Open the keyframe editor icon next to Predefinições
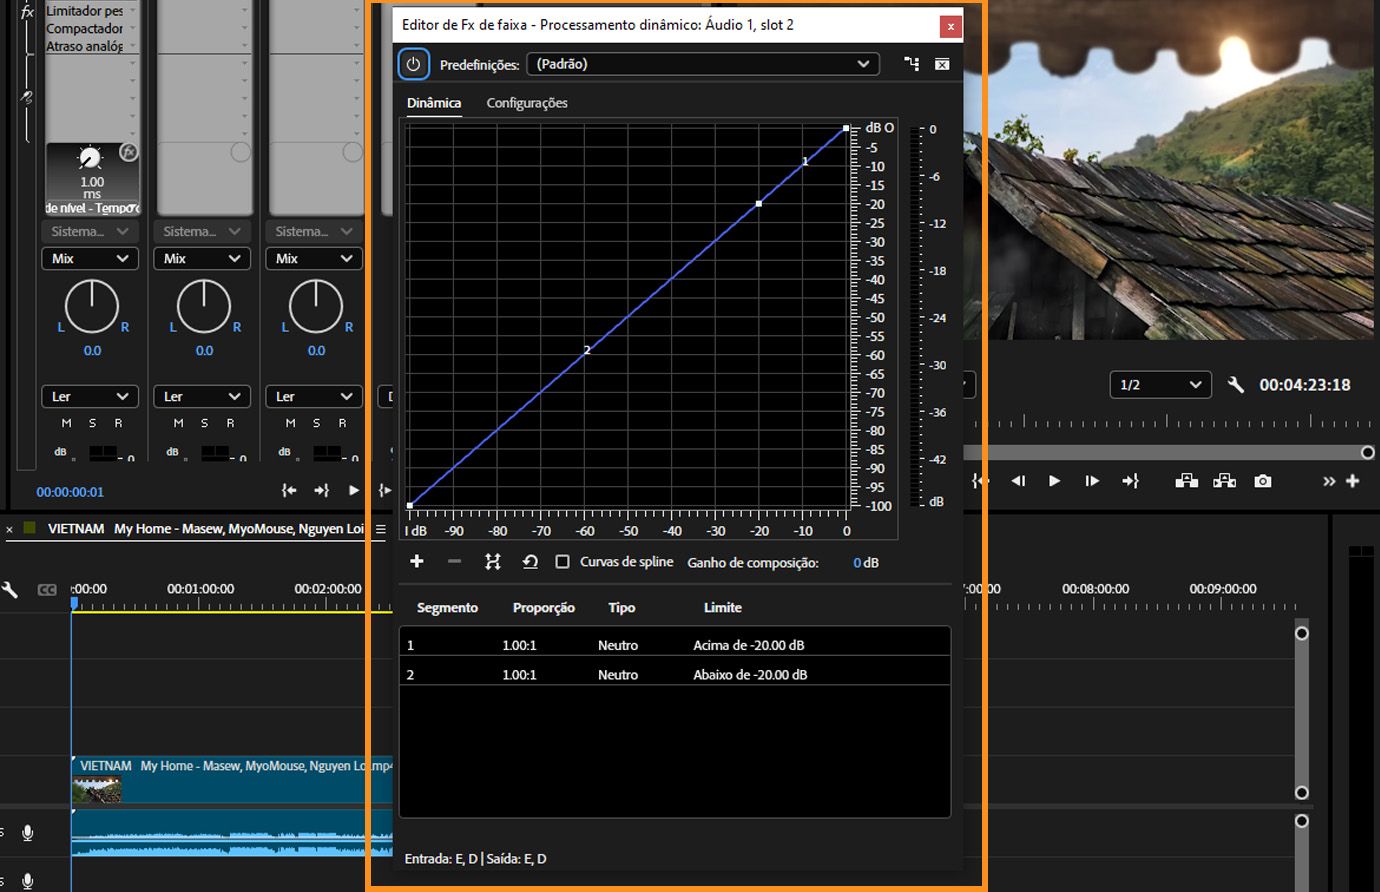The height and width of the screenshot is (892, 1380). [x=910, y=63]
